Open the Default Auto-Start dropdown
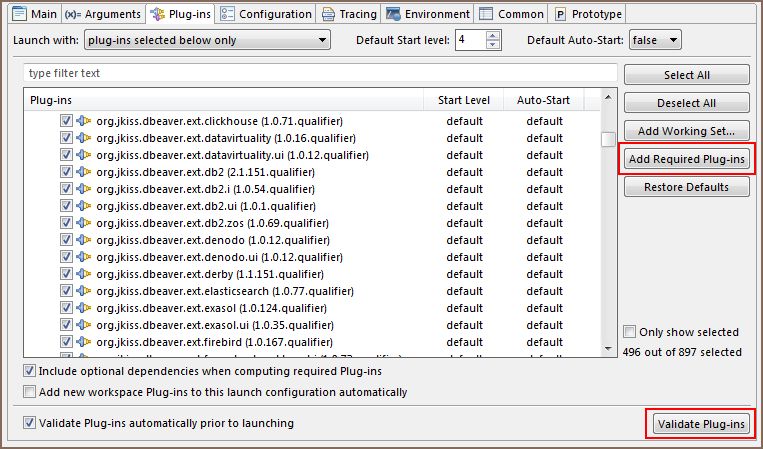This screenshot has height=449, width=763. pyautogui.click(x=655, y=40)
